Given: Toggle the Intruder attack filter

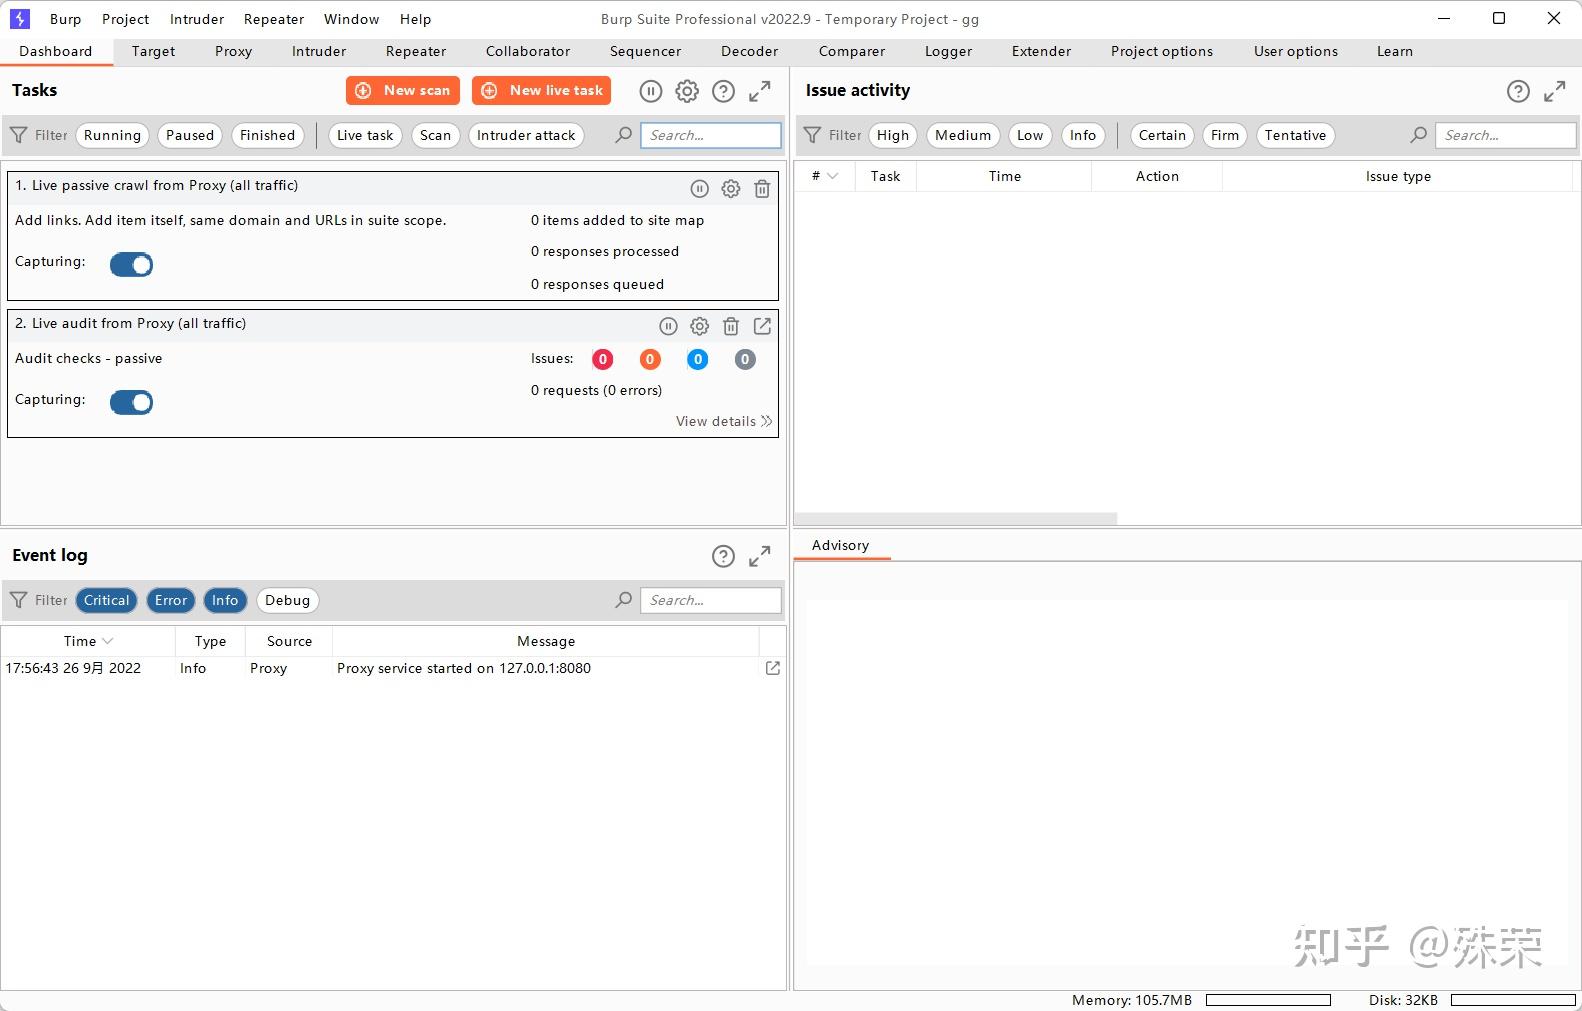Looking at the screenshot, I should pos(526,135).
